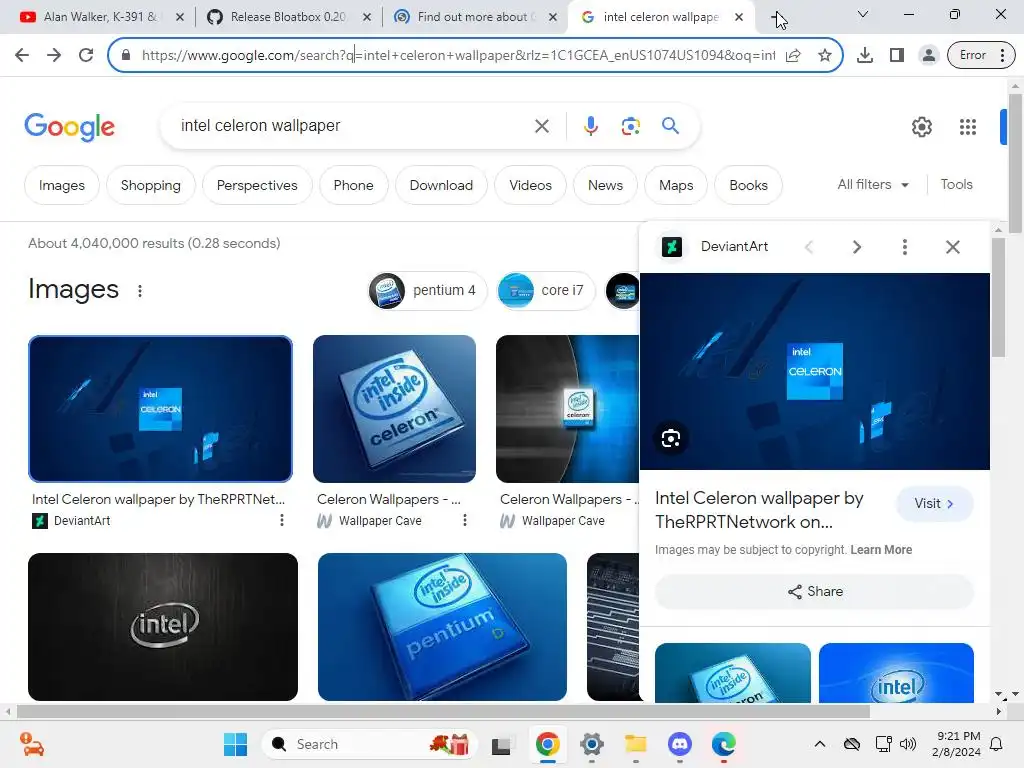Select the News filter chip
1024x768 pixels.
tap(605, 185)
